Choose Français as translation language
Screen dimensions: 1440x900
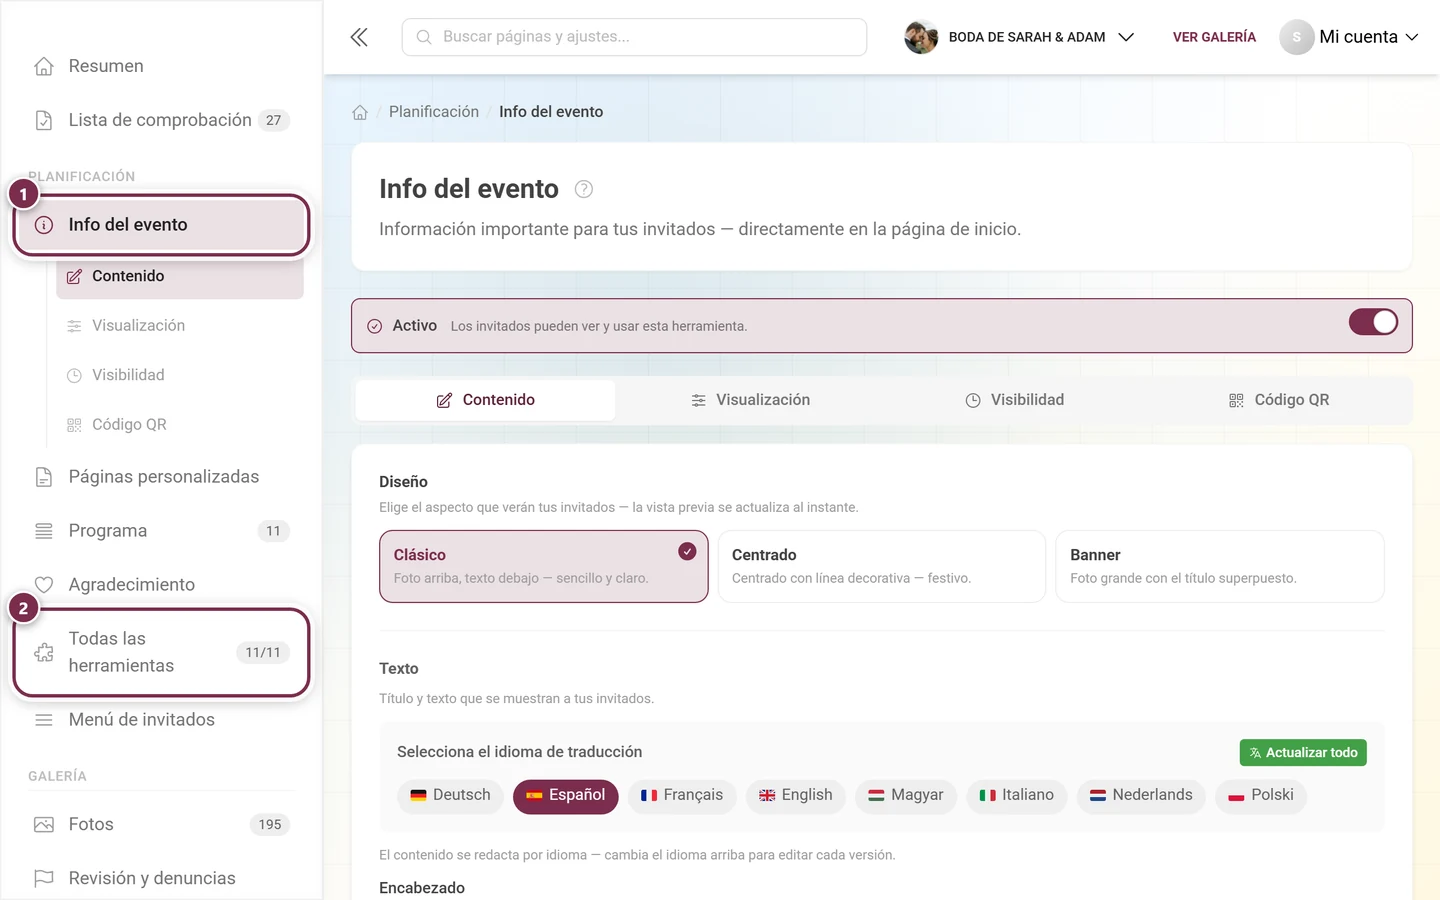(x=682, y=796)
